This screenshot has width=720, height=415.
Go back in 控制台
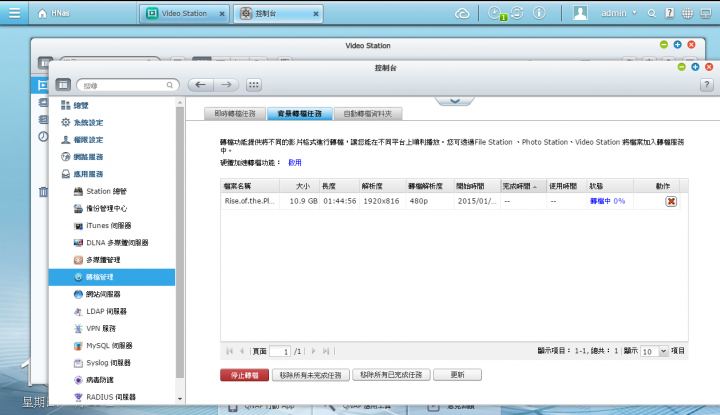[201, 85]
